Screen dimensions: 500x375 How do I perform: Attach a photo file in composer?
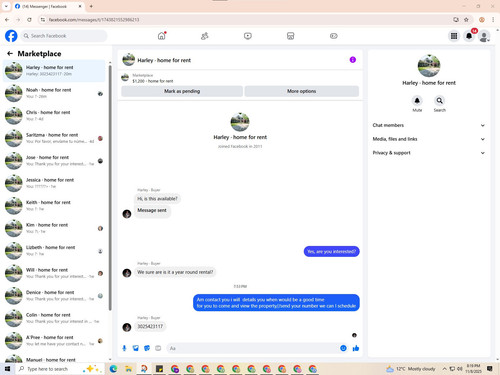(x=136, y=348)
